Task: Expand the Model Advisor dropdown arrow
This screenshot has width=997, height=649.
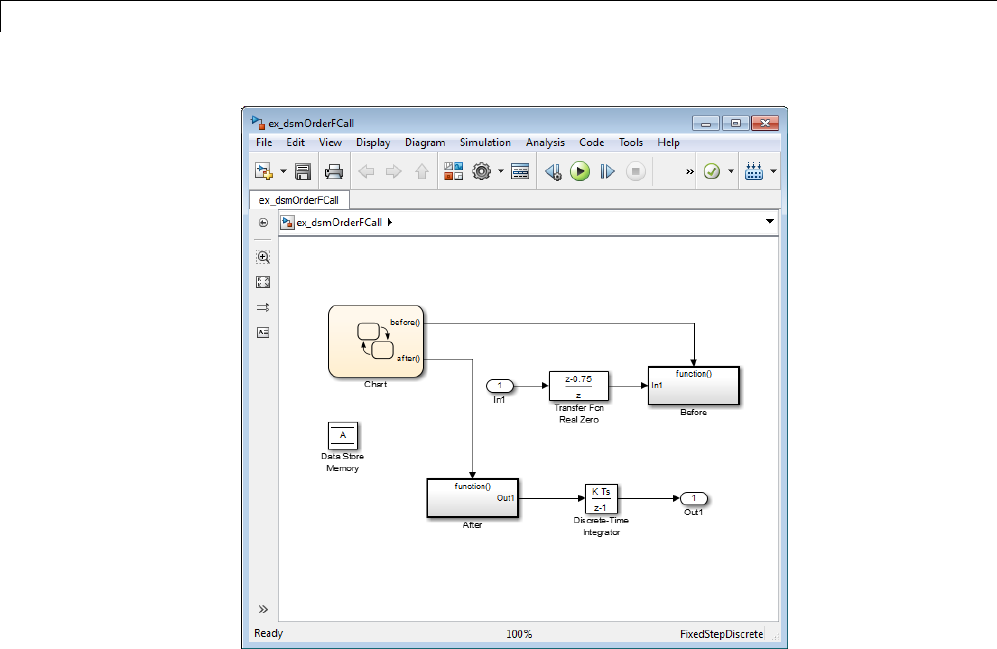Action: coord(731,172)
